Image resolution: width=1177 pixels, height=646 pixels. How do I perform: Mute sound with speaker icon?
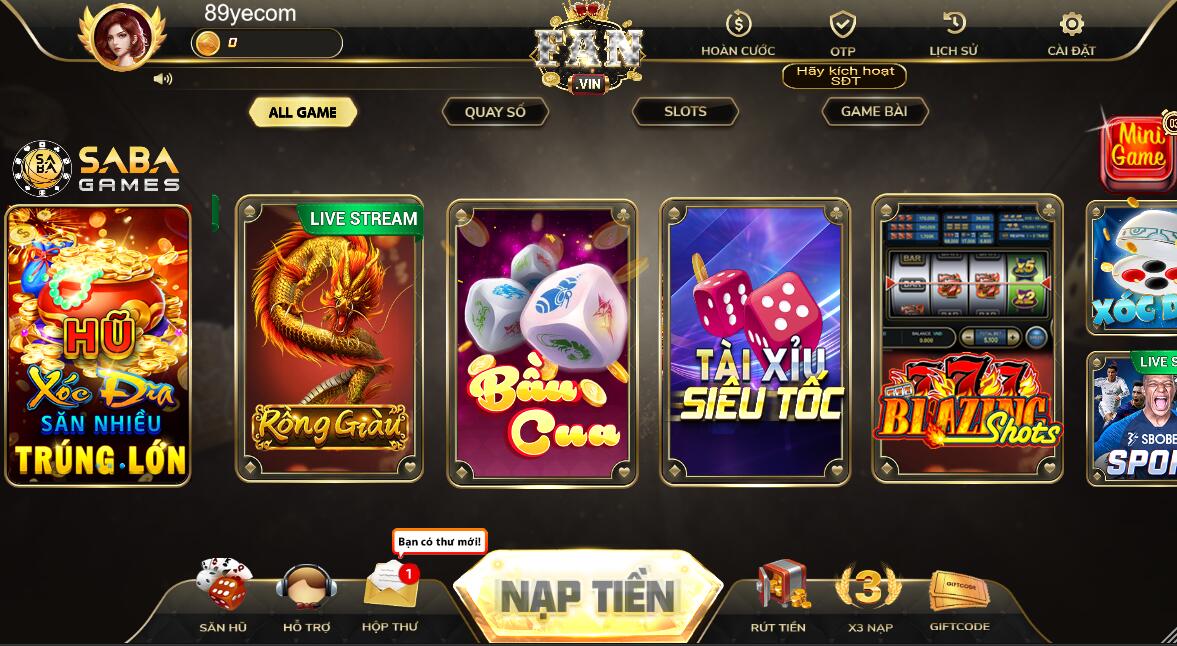point(162,79)
